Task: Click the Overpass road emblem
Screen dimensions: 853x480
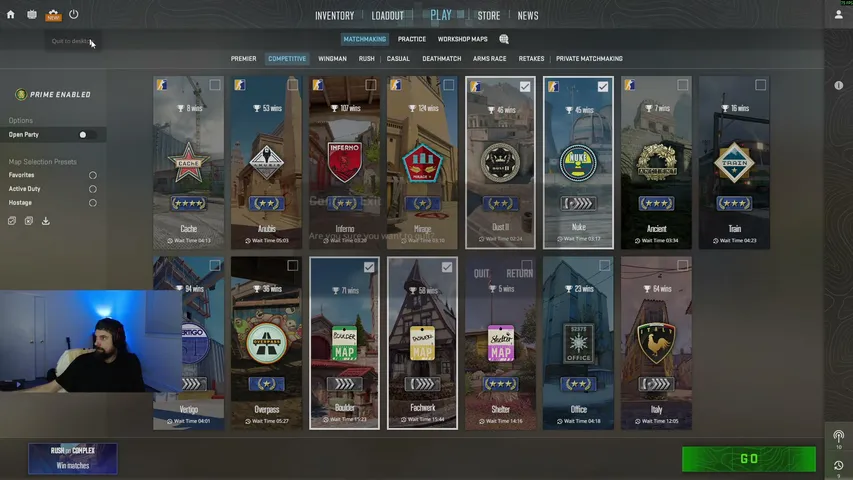Action: [266, 343]
